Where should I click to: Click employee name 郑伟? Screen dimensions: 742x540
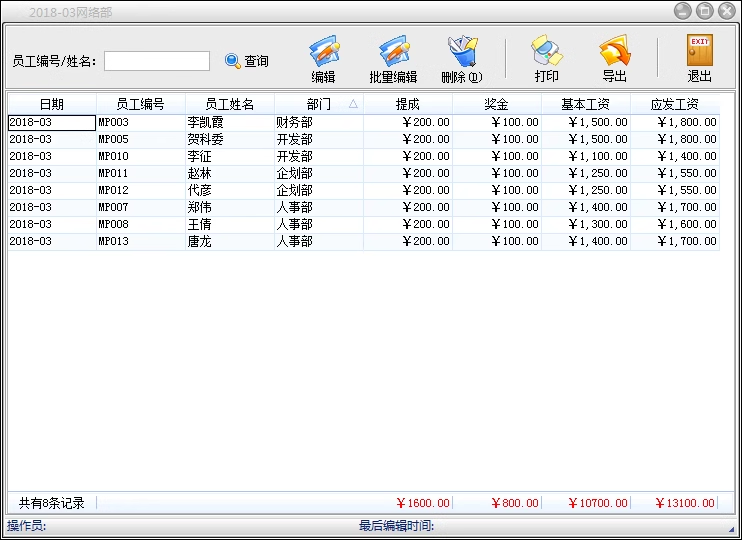pyautogui.click(x=199, y=208)
